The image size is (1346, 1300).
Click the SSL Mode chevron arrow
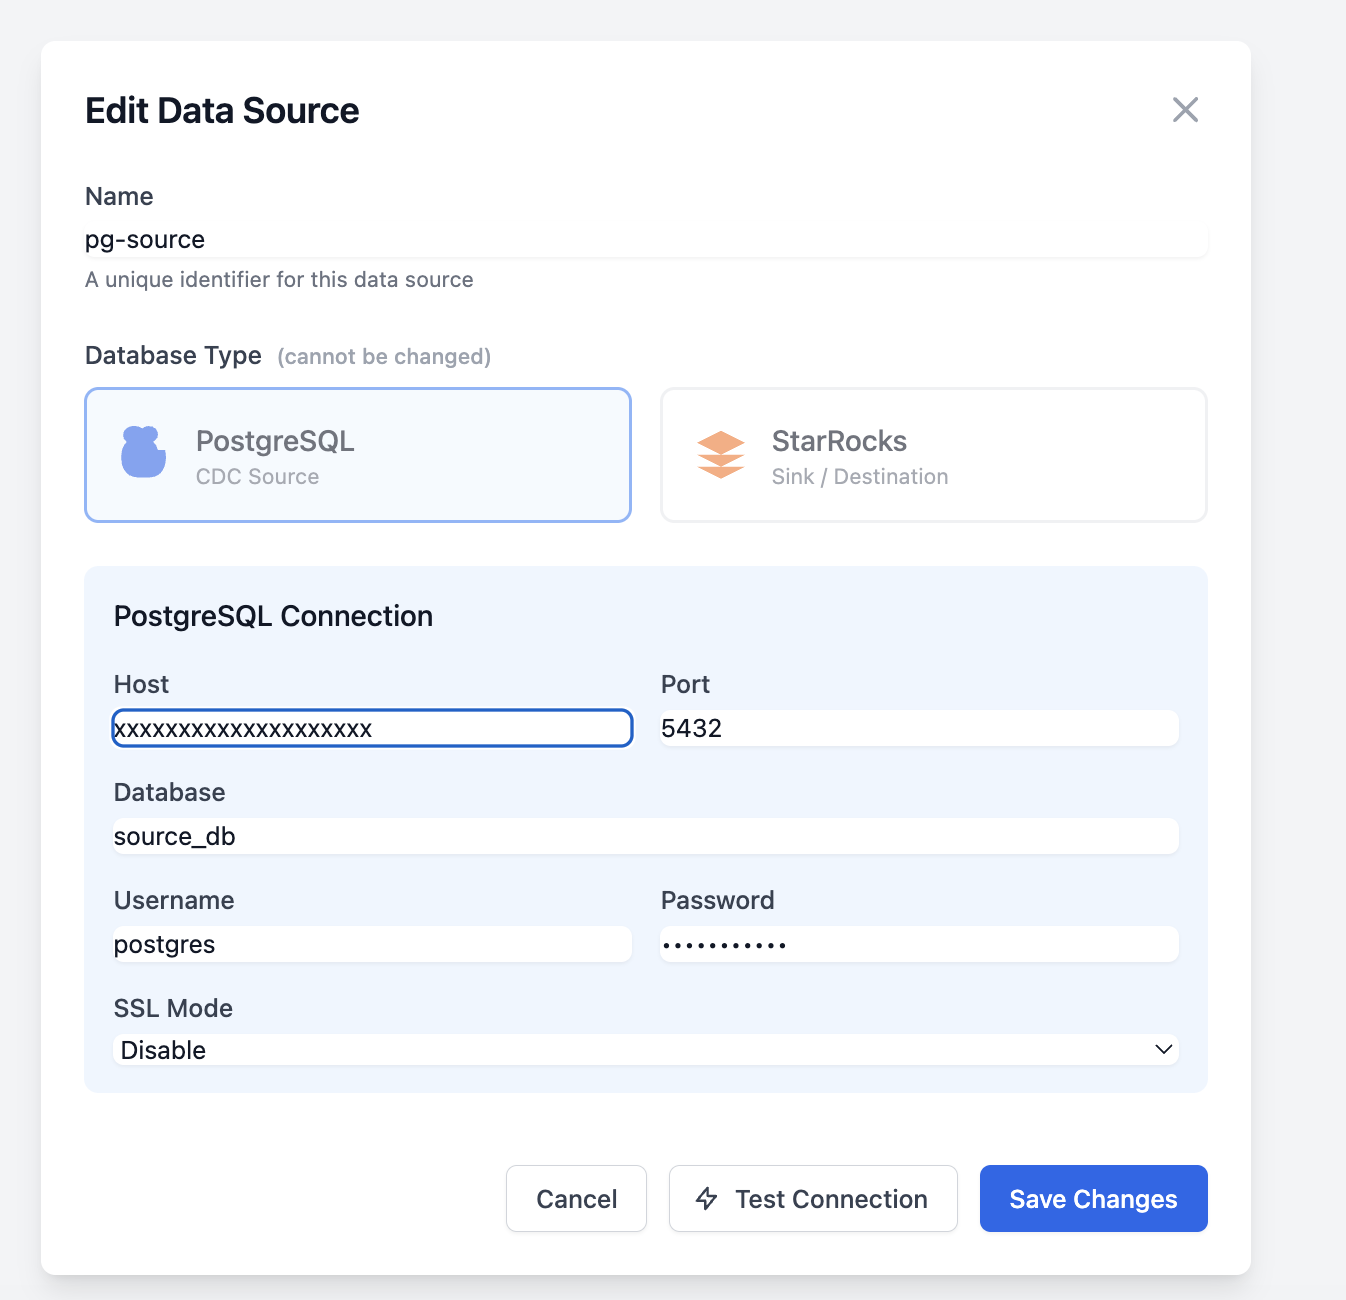point(1162,1049)
